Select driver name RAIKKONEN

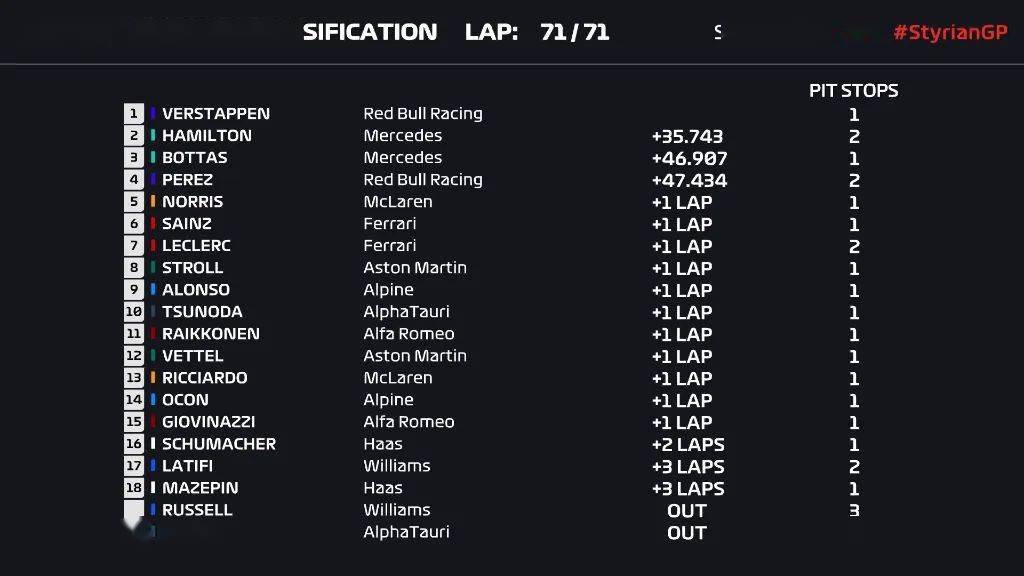tap(211, 334)
